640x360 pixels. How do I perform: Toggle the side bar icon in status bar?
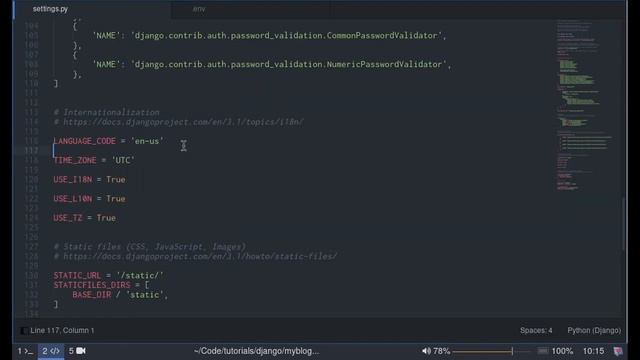24,331
